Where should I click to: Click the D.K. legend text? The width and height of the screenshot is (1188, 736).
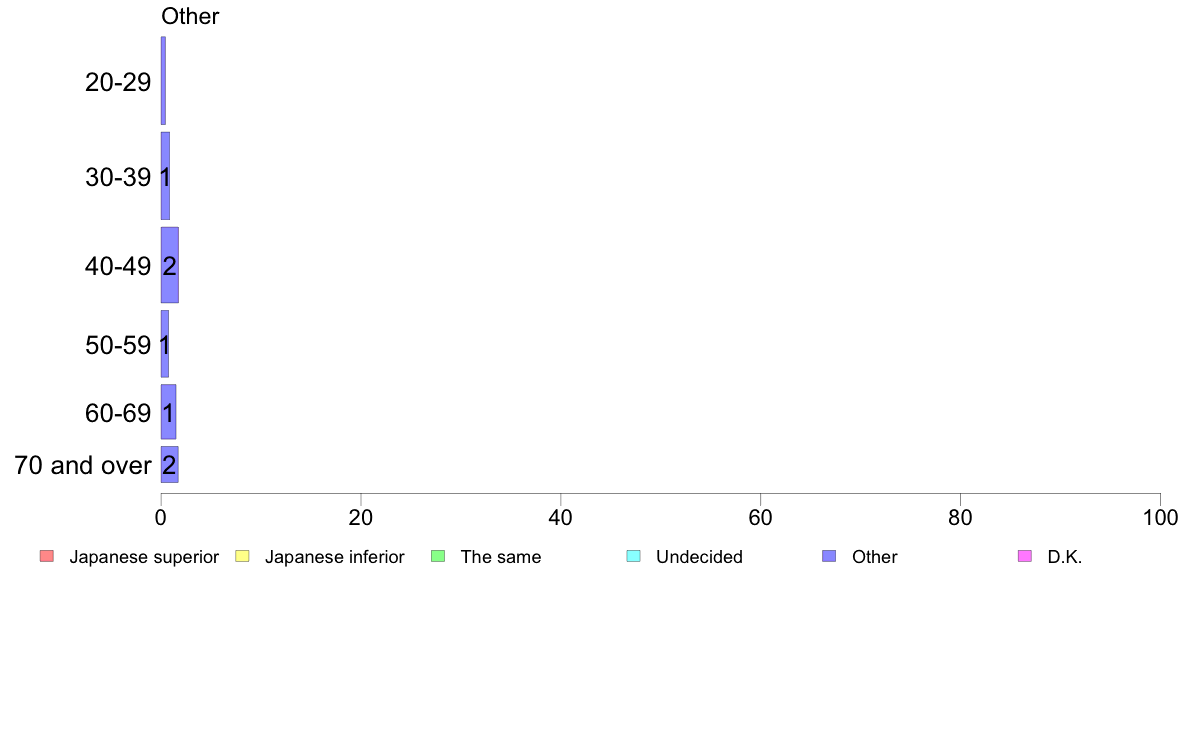click(x=1065, y=557)
